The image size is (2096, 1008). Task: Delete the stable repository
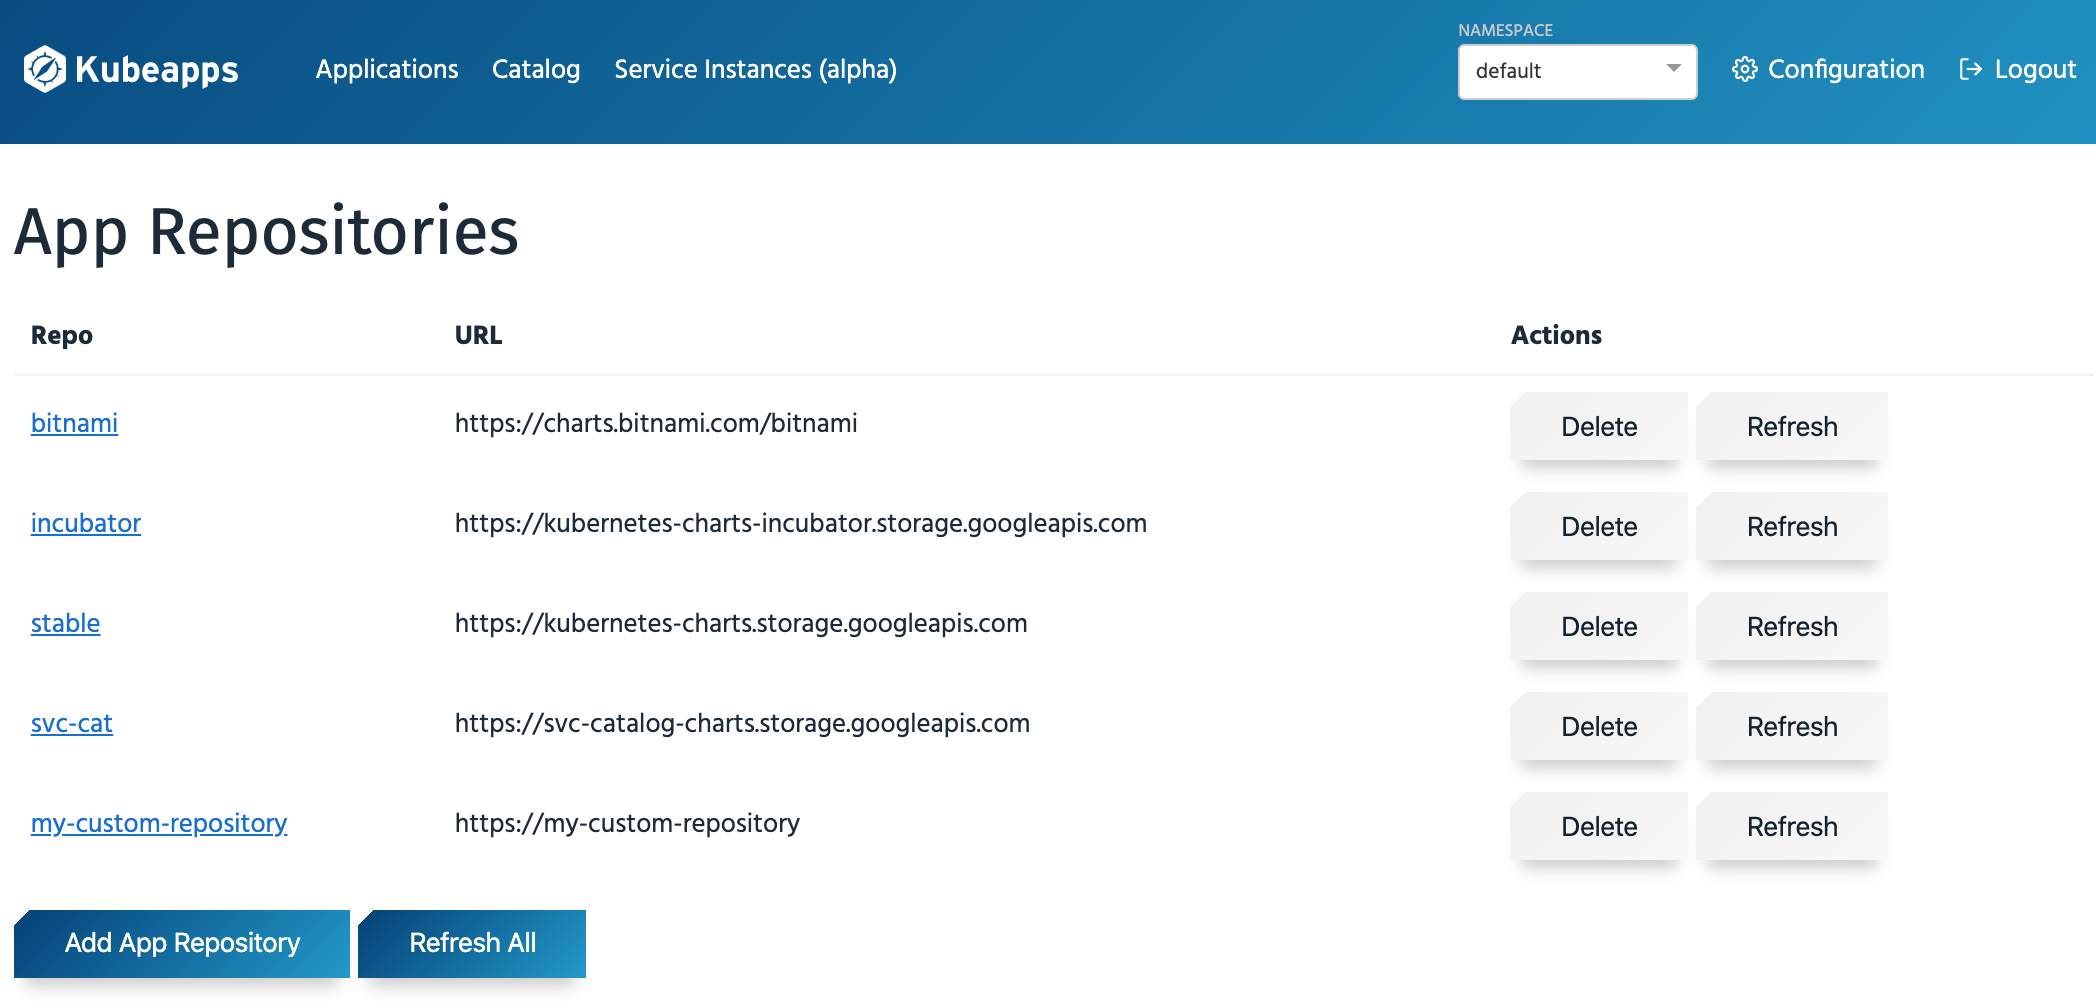(x=1598, y=627)
